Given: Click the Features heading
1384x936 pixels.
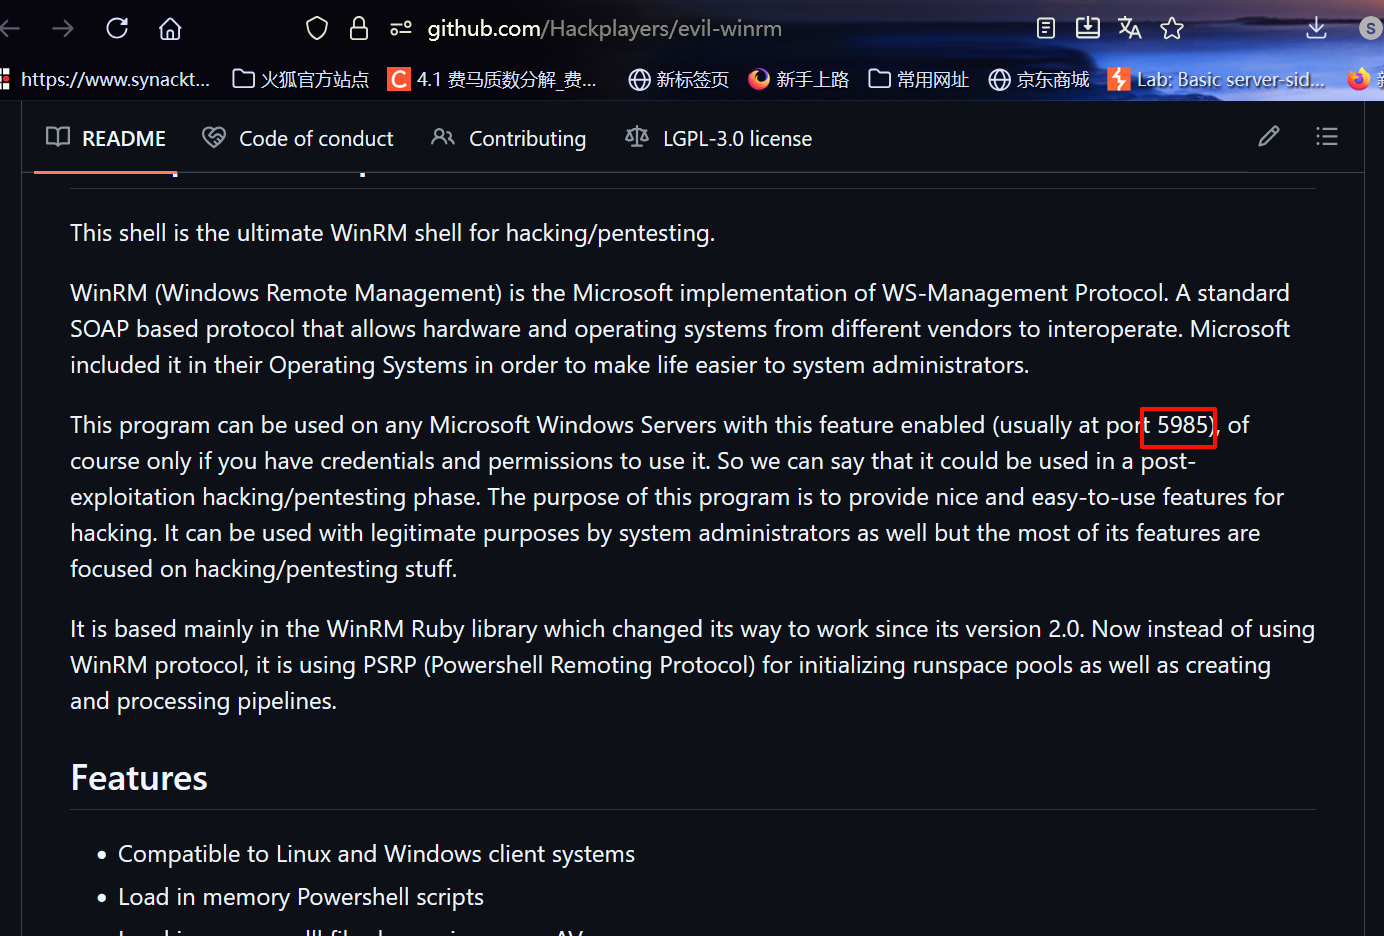Looking at the screenshot, I should pos(139,778).
